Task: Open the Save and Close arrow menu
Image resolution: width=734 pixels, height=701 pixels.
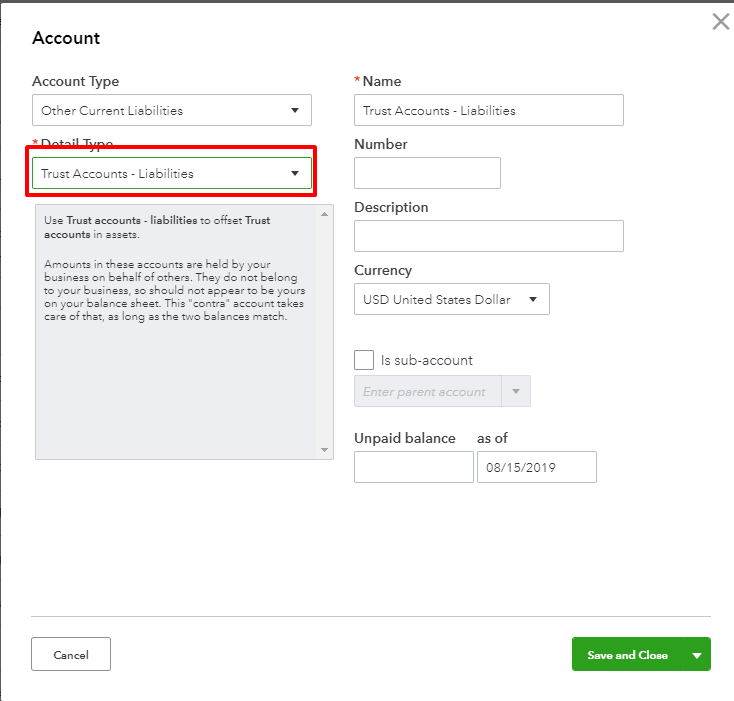Action: tap(697, 655)
